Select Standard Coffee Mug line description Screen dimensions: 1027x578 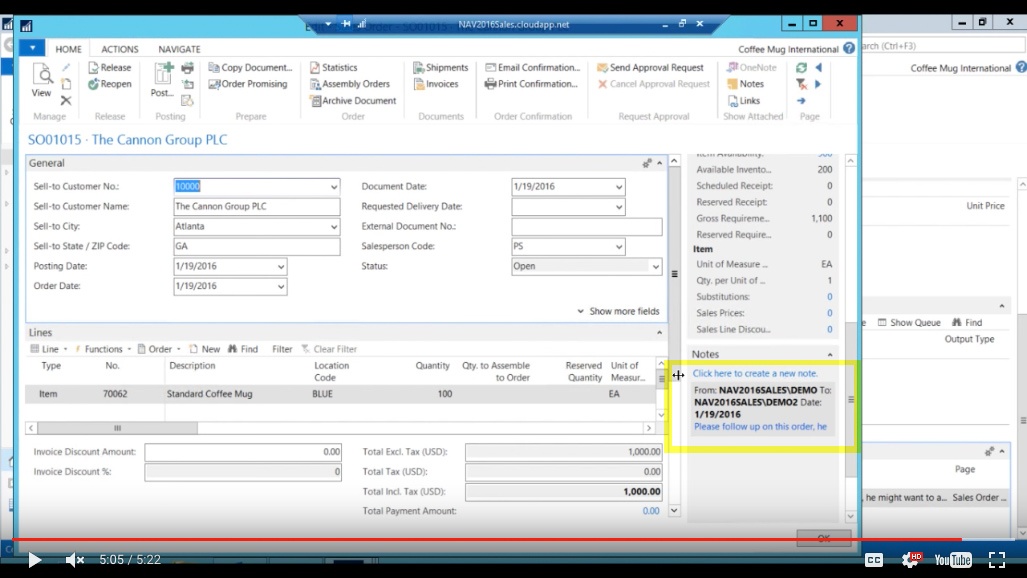210,394
